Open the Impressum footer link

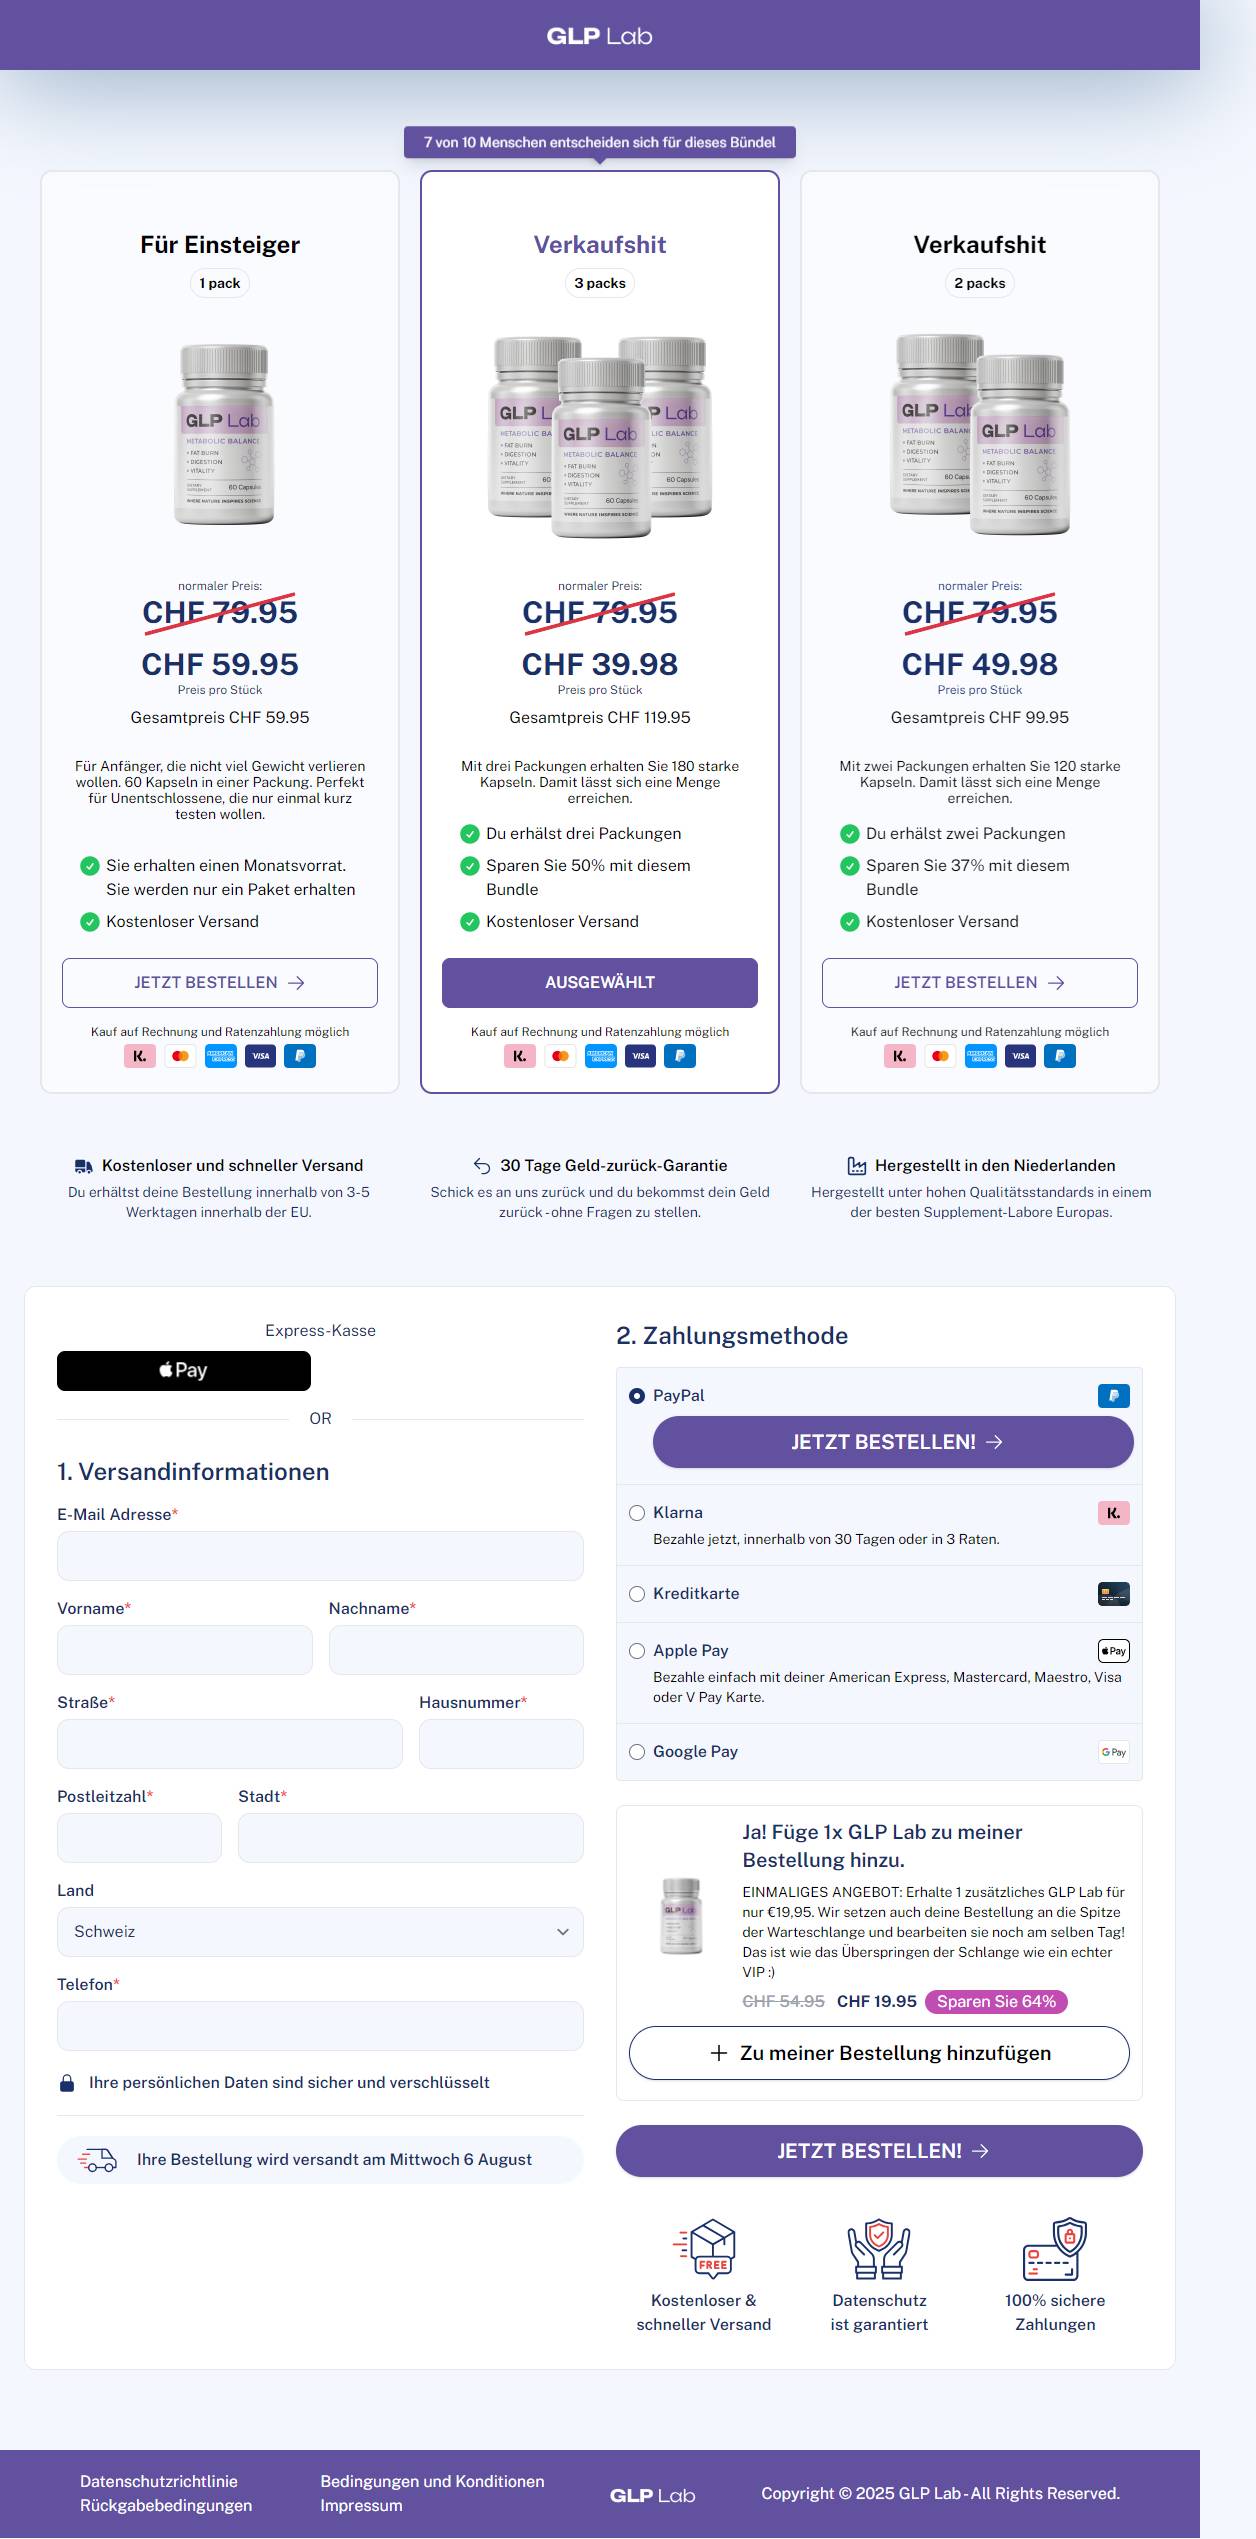click(x=361, y=2506)
